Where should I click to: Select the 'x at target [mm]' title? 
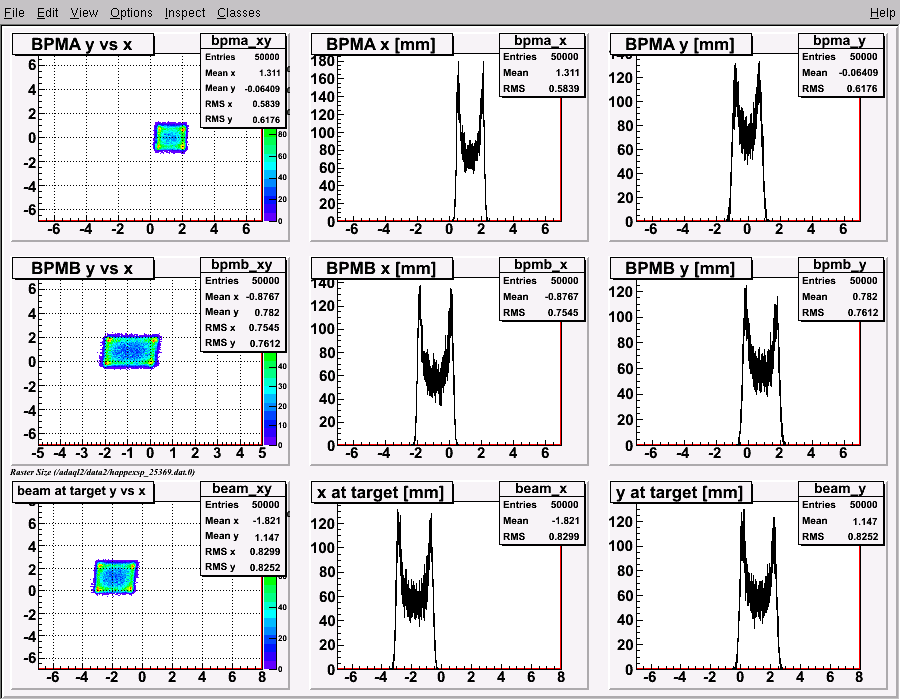click(381, 492)
